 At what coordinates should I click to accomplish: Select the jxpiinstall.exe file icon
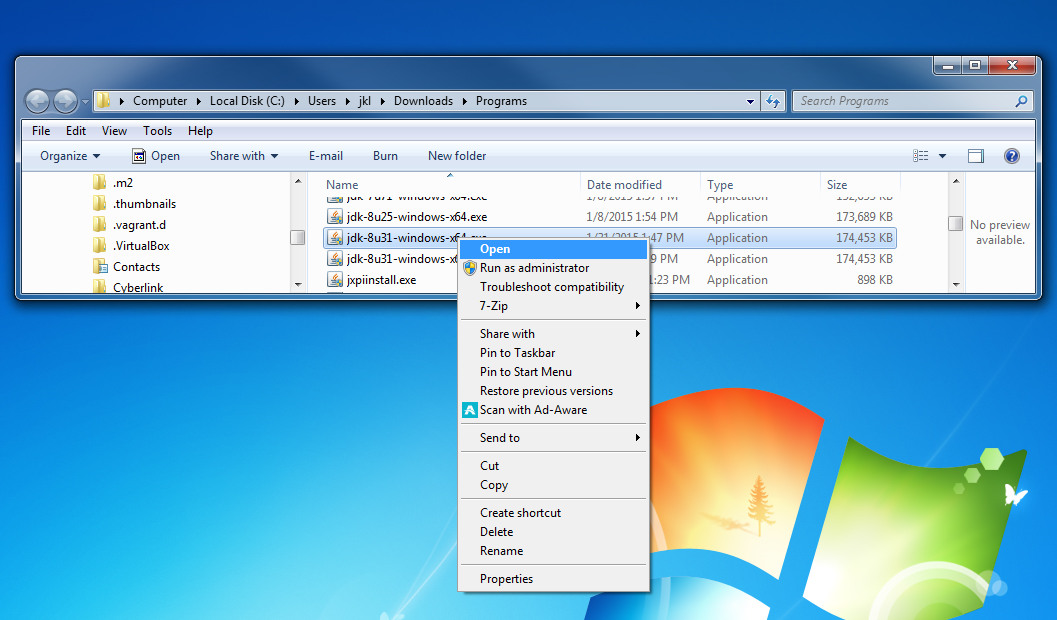335,280
